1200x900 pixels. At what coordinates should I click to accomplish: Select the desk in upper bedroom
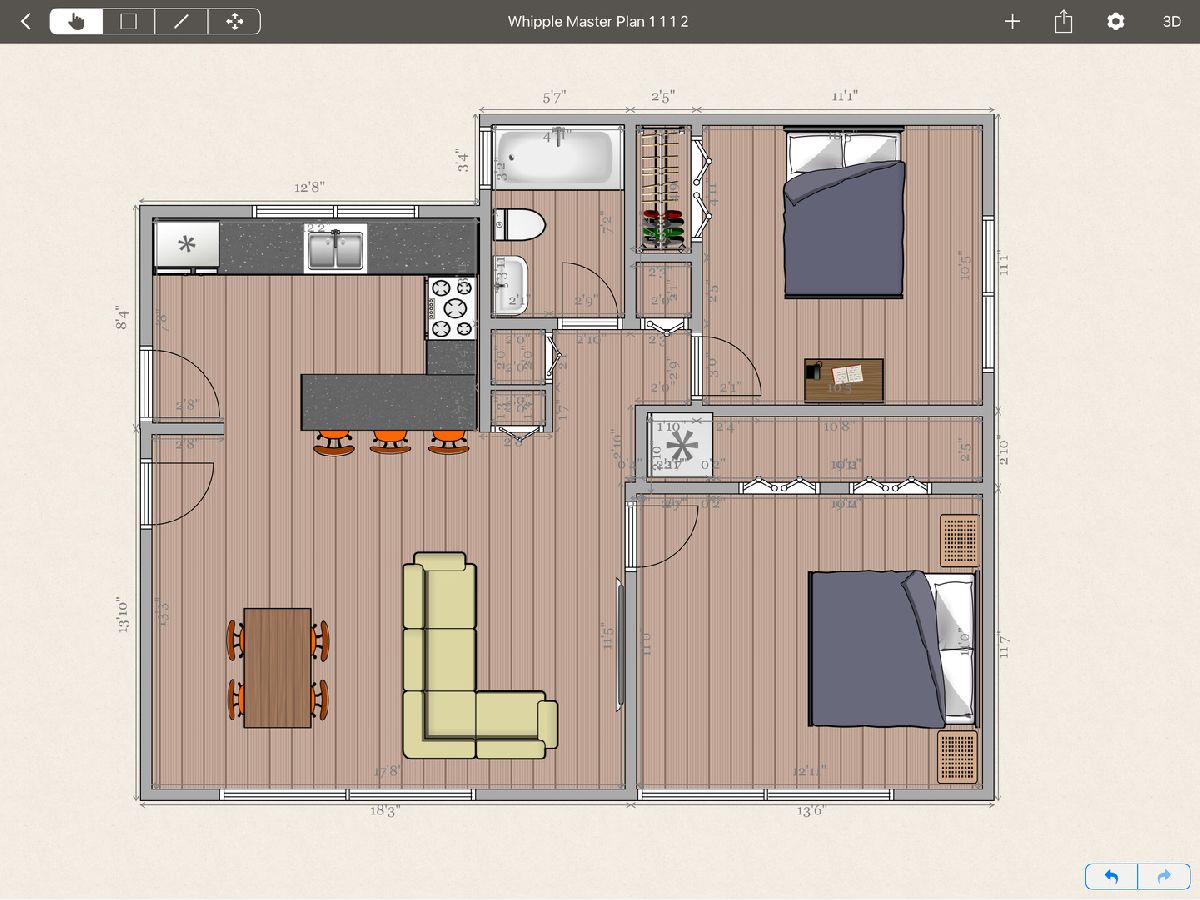click(x=844, y=379)
